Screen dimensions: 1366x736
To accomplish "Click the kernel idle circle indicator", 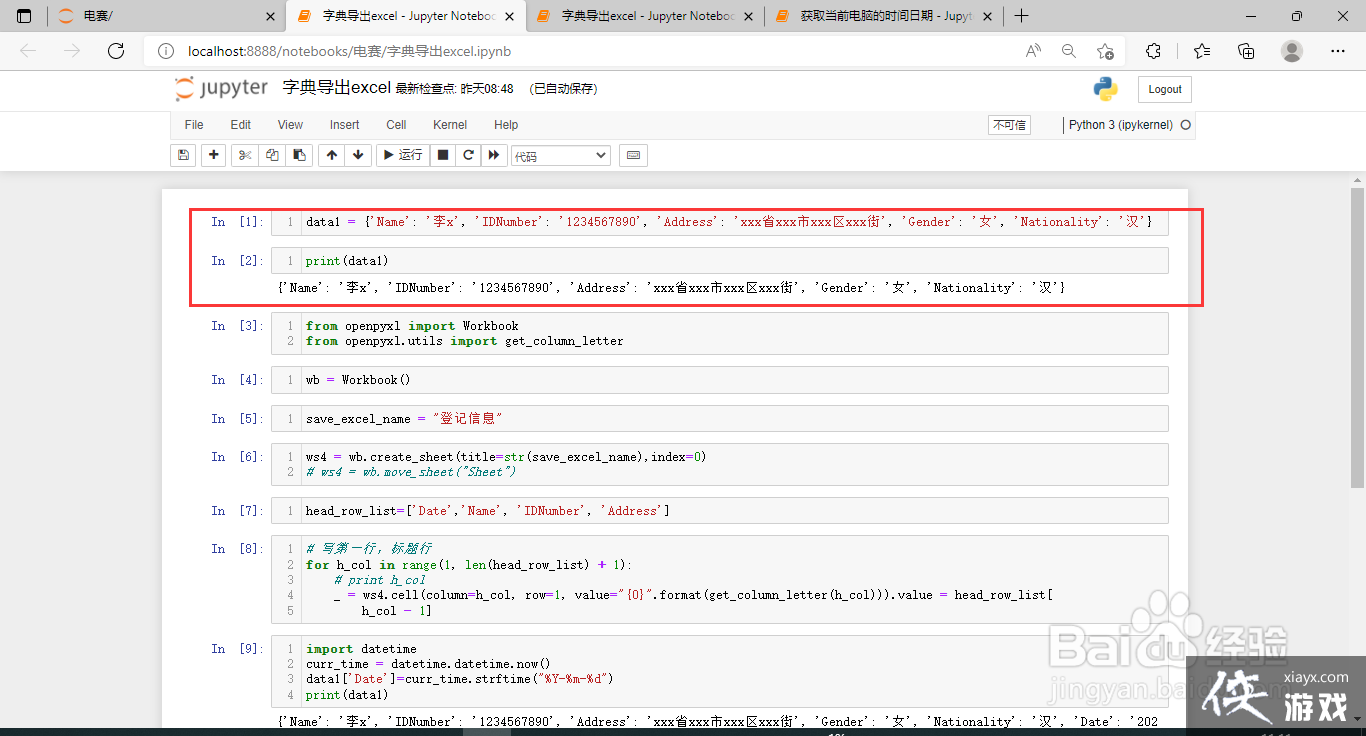I will coord(1186,125).
